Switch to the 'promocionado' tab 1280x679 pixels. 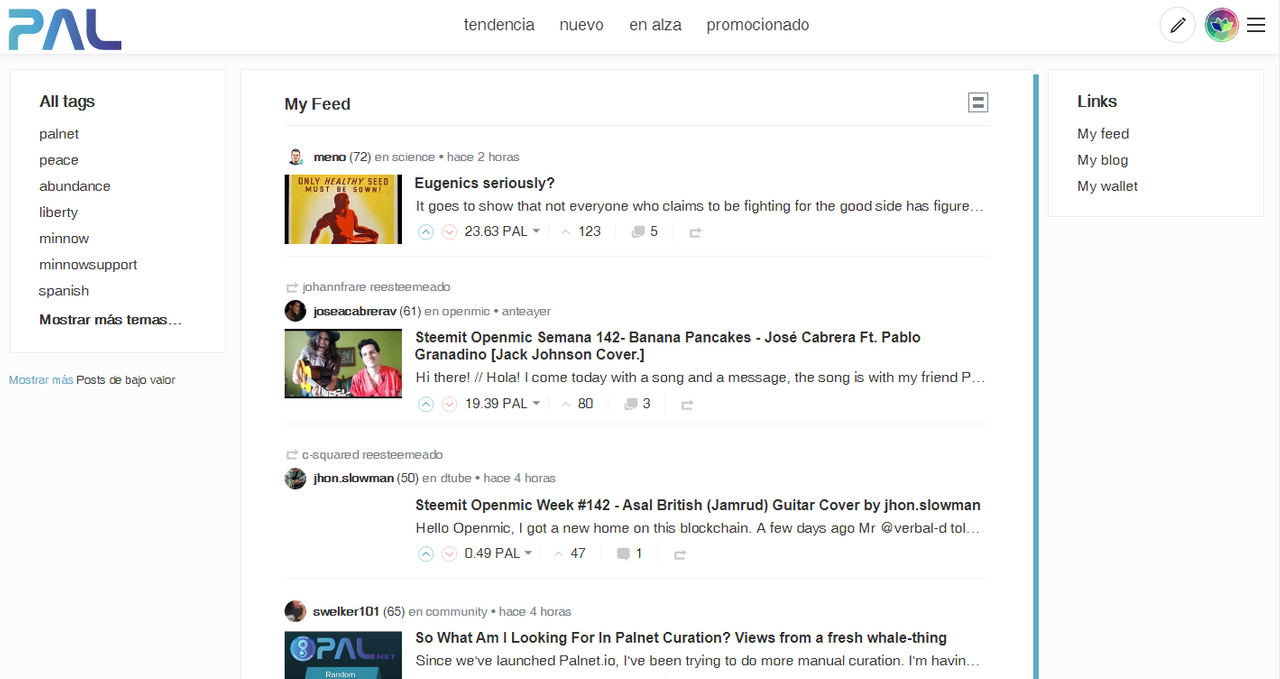[x=758, y=25]
